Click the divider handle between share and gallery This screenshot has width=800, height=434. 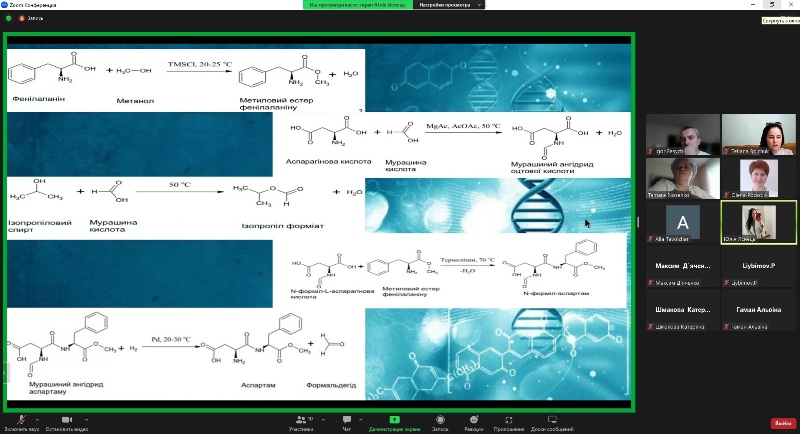tap(638, 222)
